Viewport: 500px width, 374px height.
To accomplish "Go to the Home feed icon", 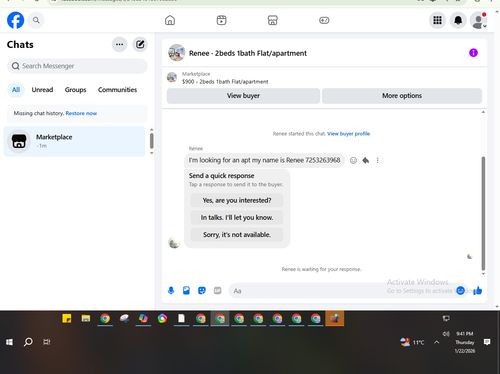I will click(170, 20).
